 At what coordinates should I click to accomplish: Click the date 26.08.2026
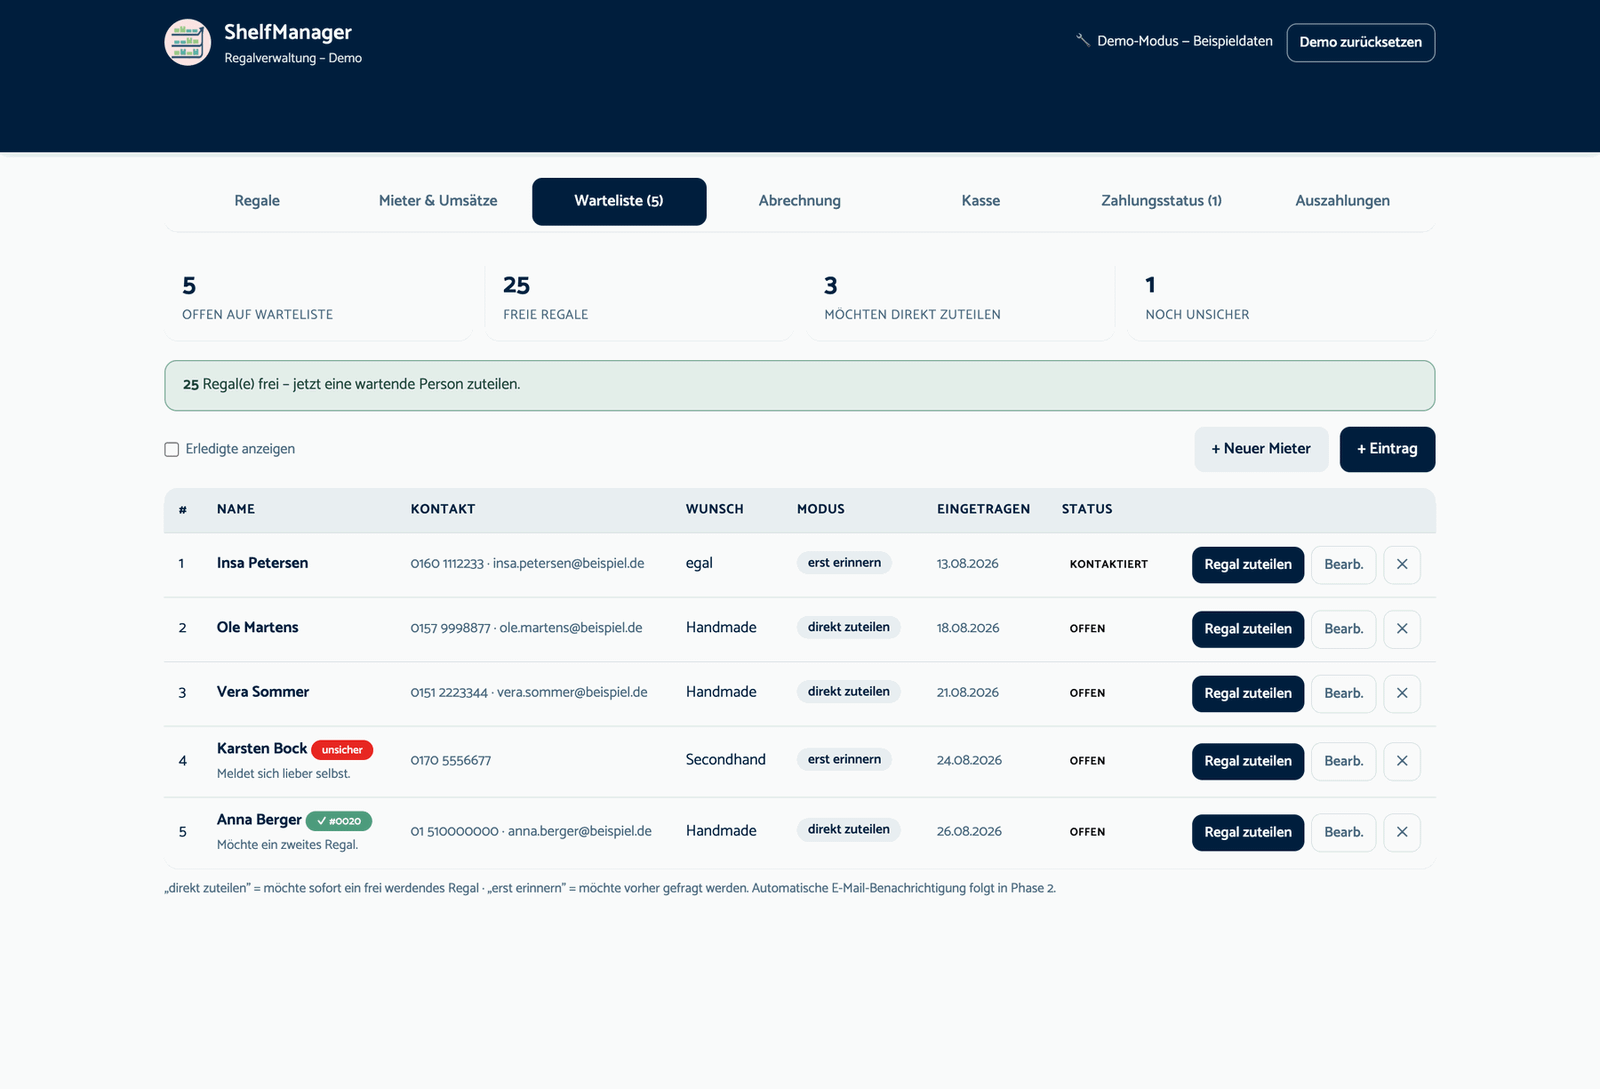[x=969, y=832]
